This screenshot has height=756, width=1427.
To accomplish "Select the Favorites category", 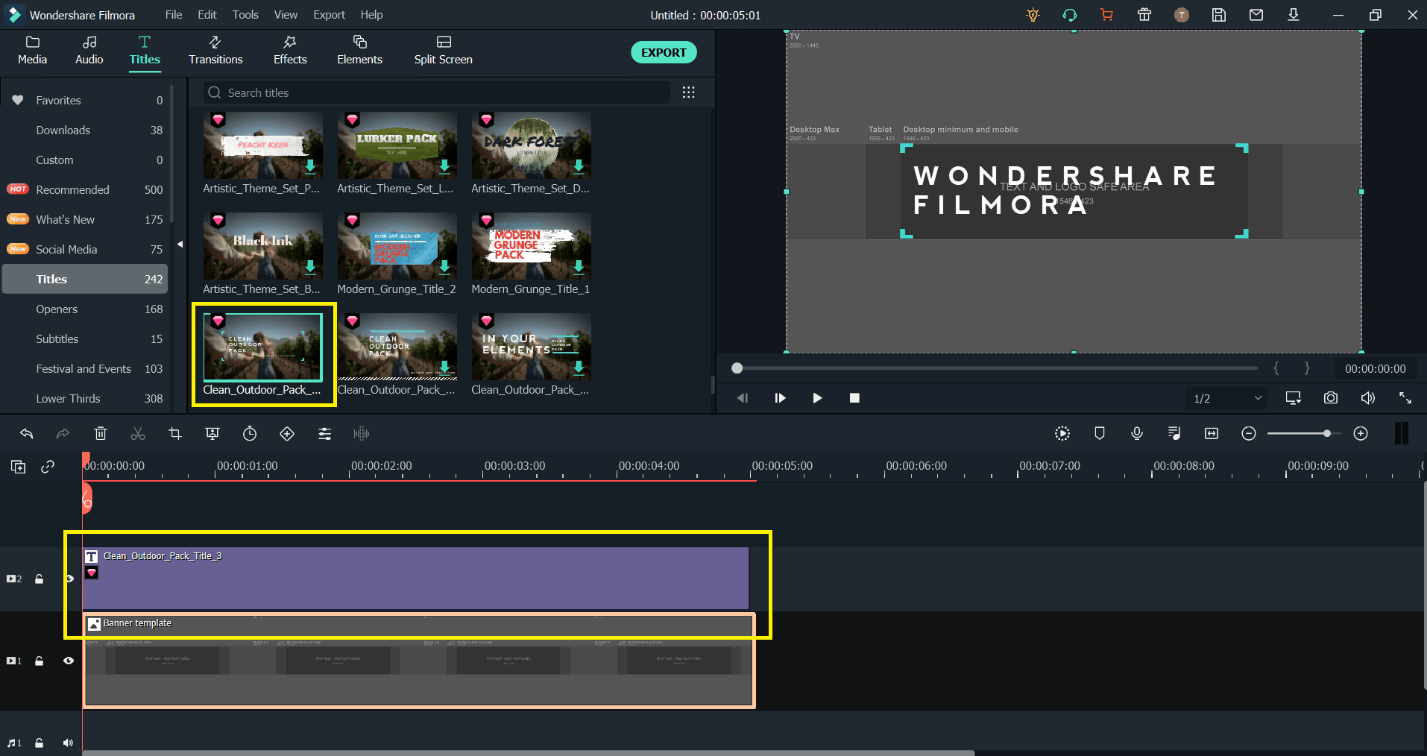I will 85,100.
